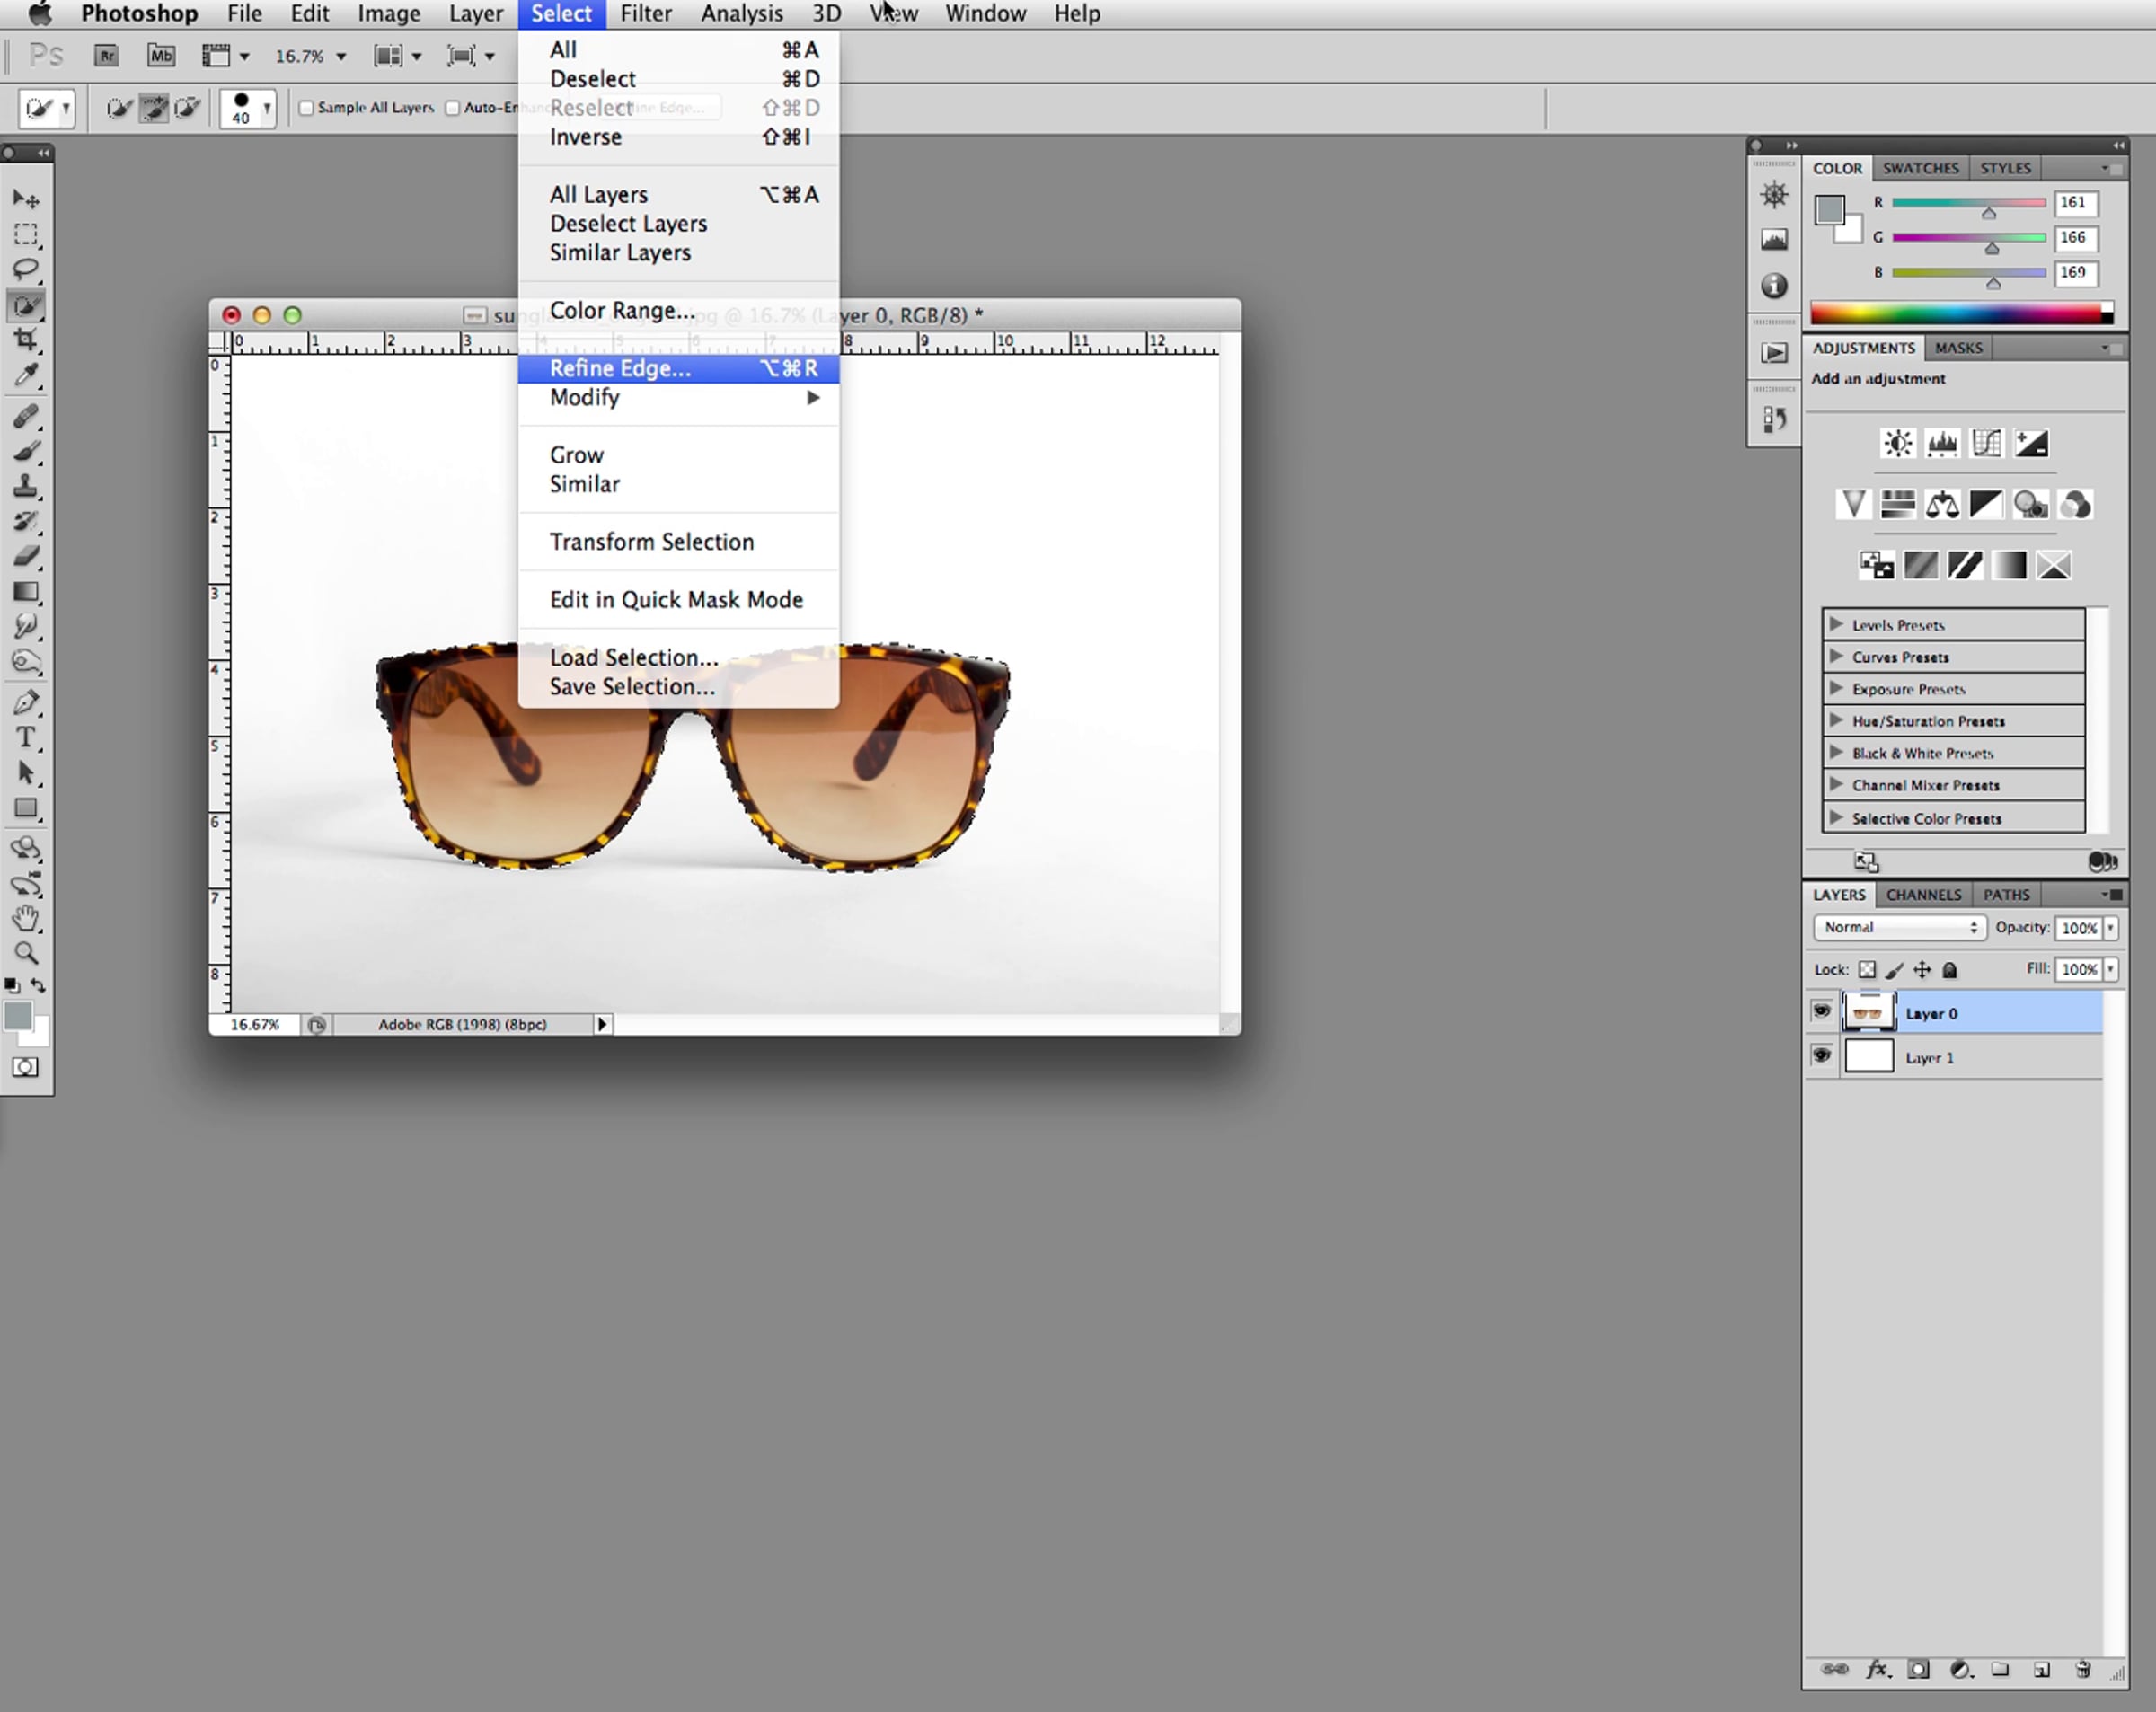This screenshot has height=1712, width=2156.
Task: Select the Pen tool
Action: [26, 703]
